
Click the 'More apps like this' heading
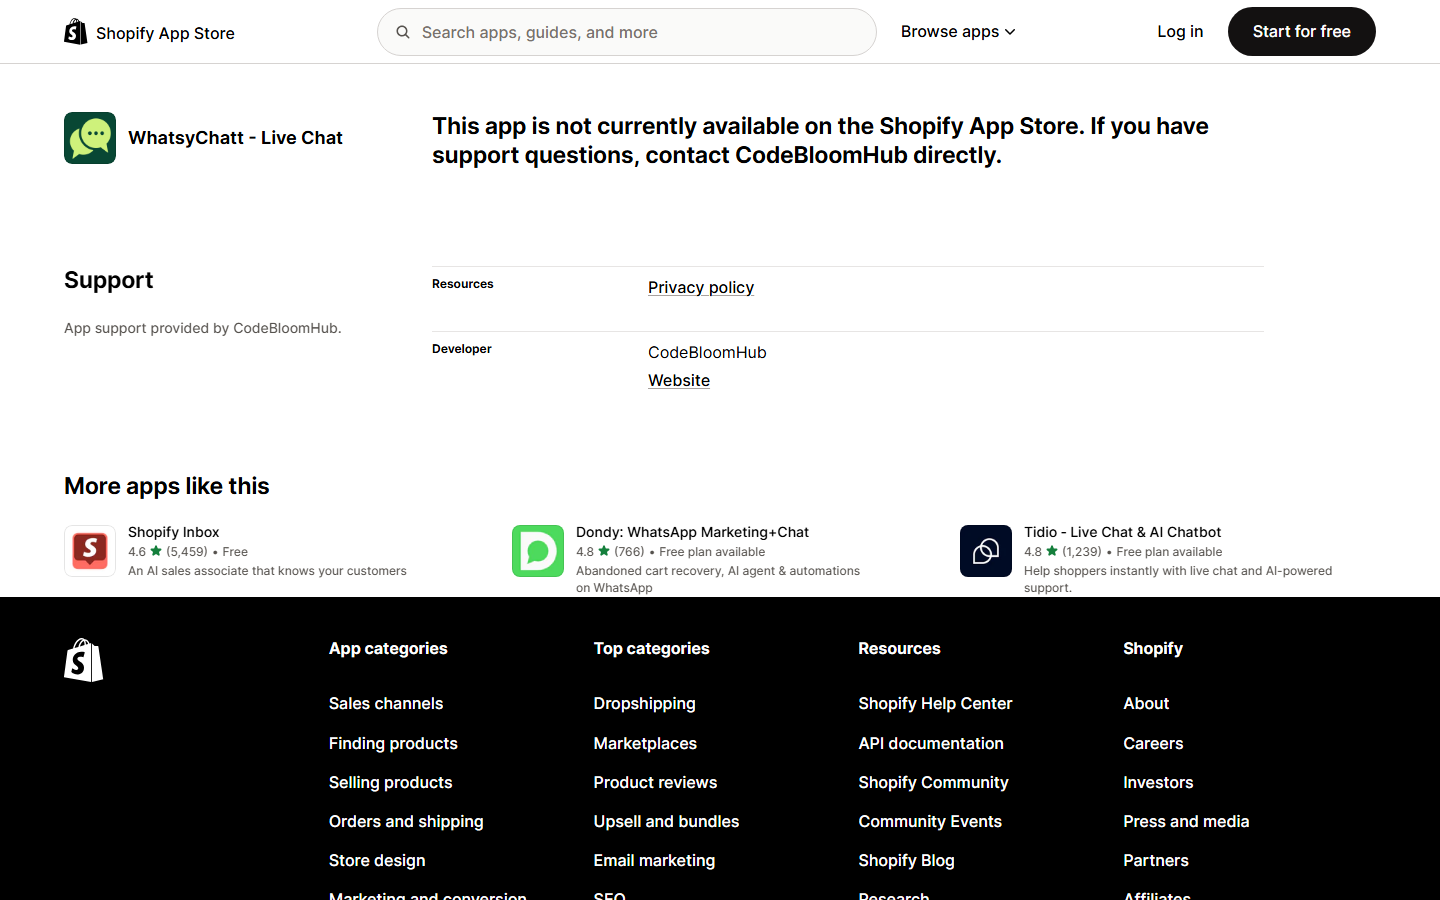click(x=167, y=486)
